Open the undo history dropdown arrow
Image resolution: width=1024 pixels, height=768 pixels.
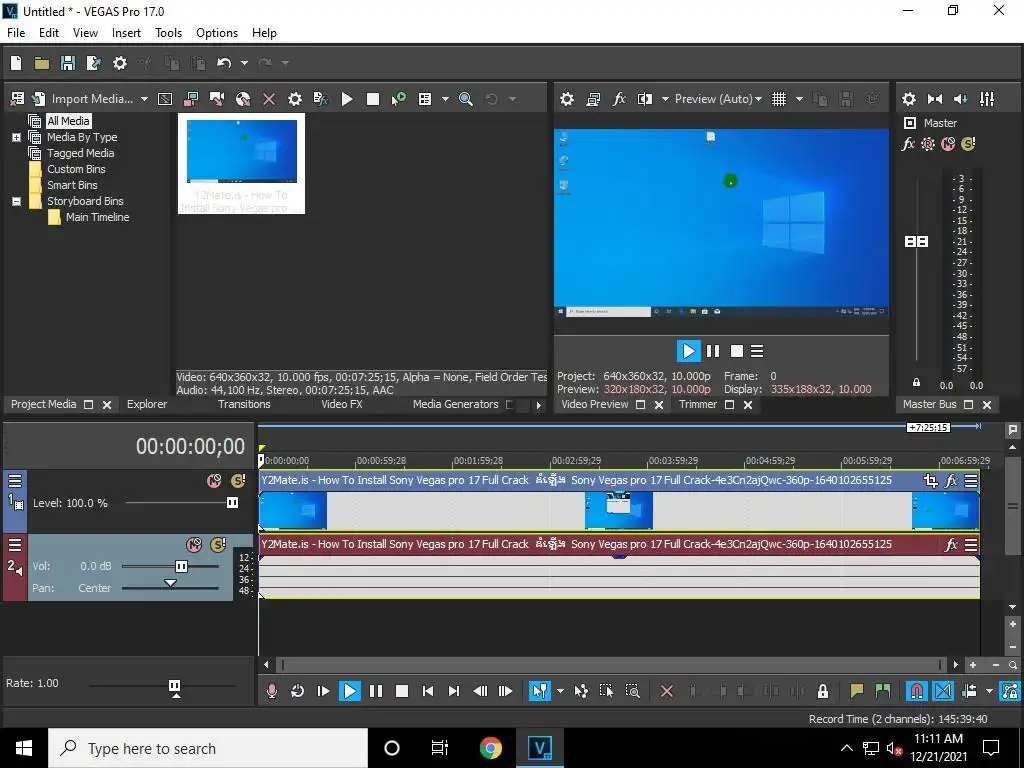[x=244, y=63]
